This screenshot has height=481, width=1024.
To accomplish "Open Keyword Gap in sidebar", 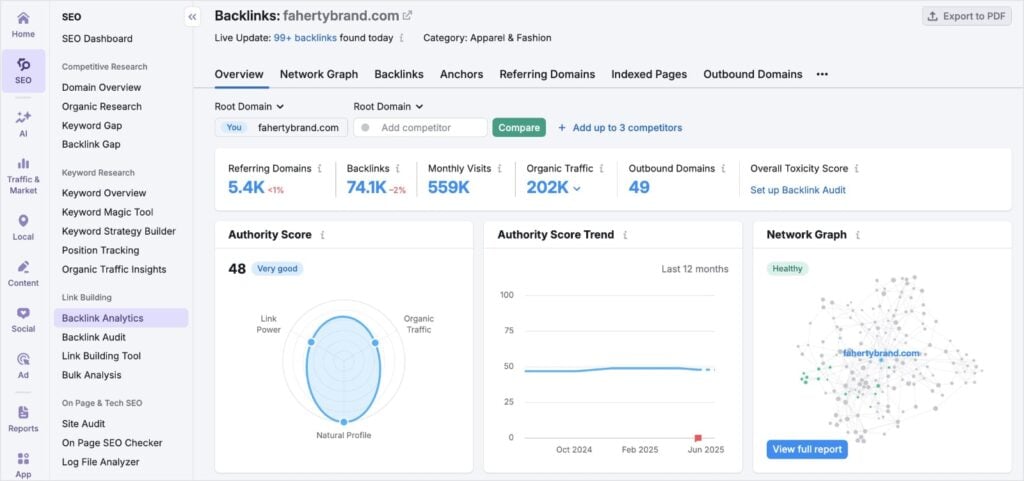I will (x=92, y=125).
